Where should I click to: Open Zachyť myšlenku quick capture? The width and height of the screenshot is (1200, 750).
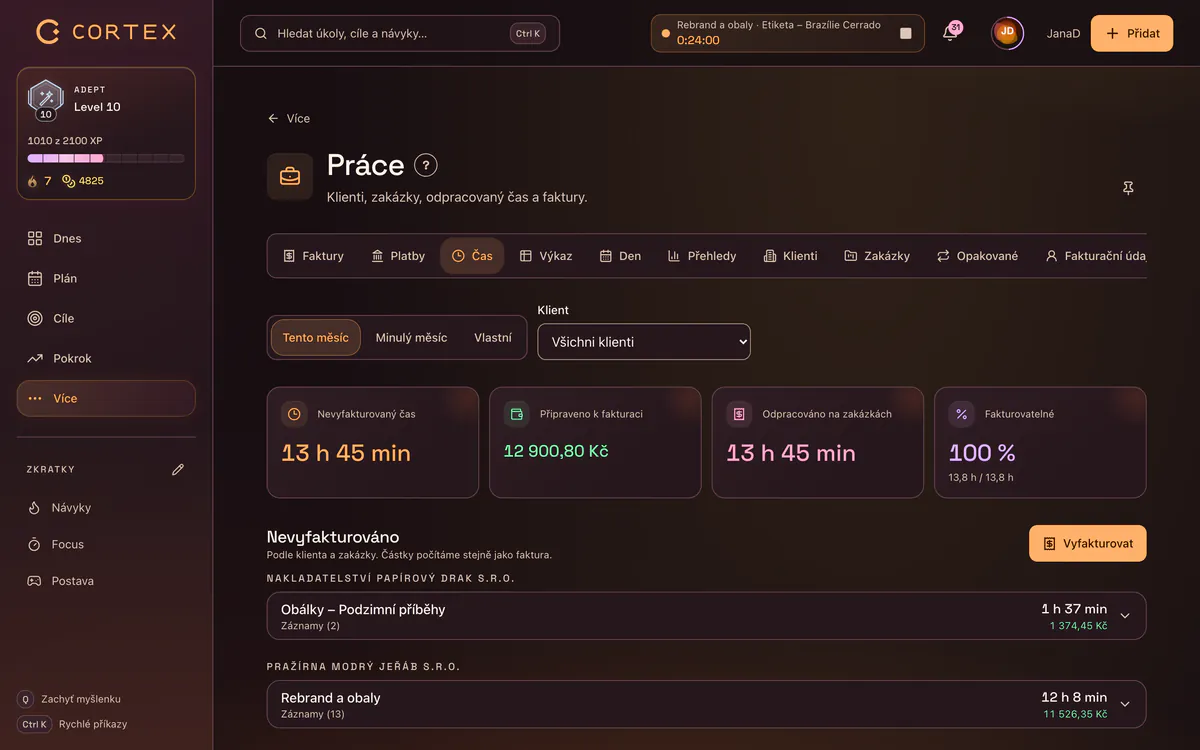pos(69,699)
